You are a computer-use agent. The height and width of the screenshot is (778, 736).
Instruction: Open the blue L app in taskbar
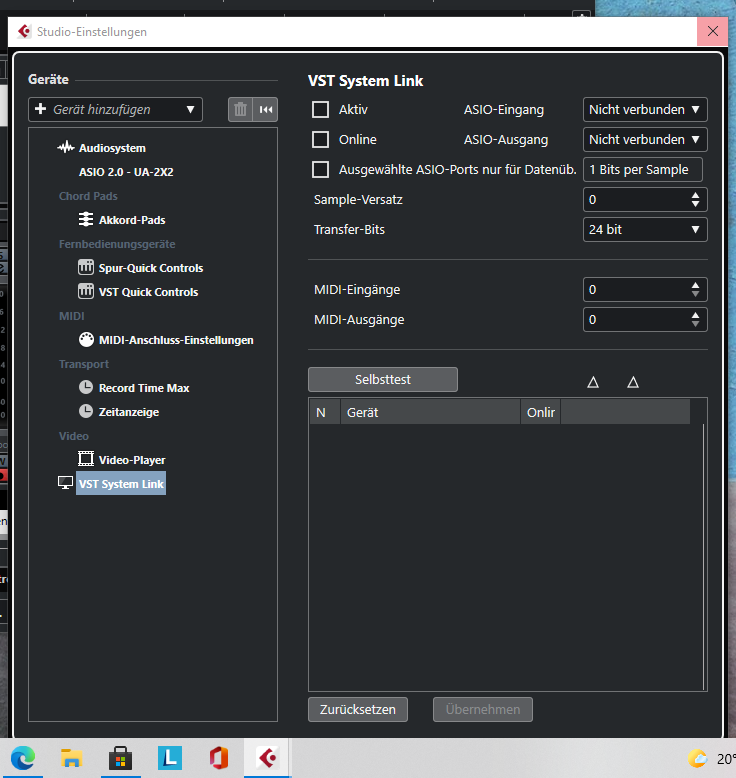[170, 758]
